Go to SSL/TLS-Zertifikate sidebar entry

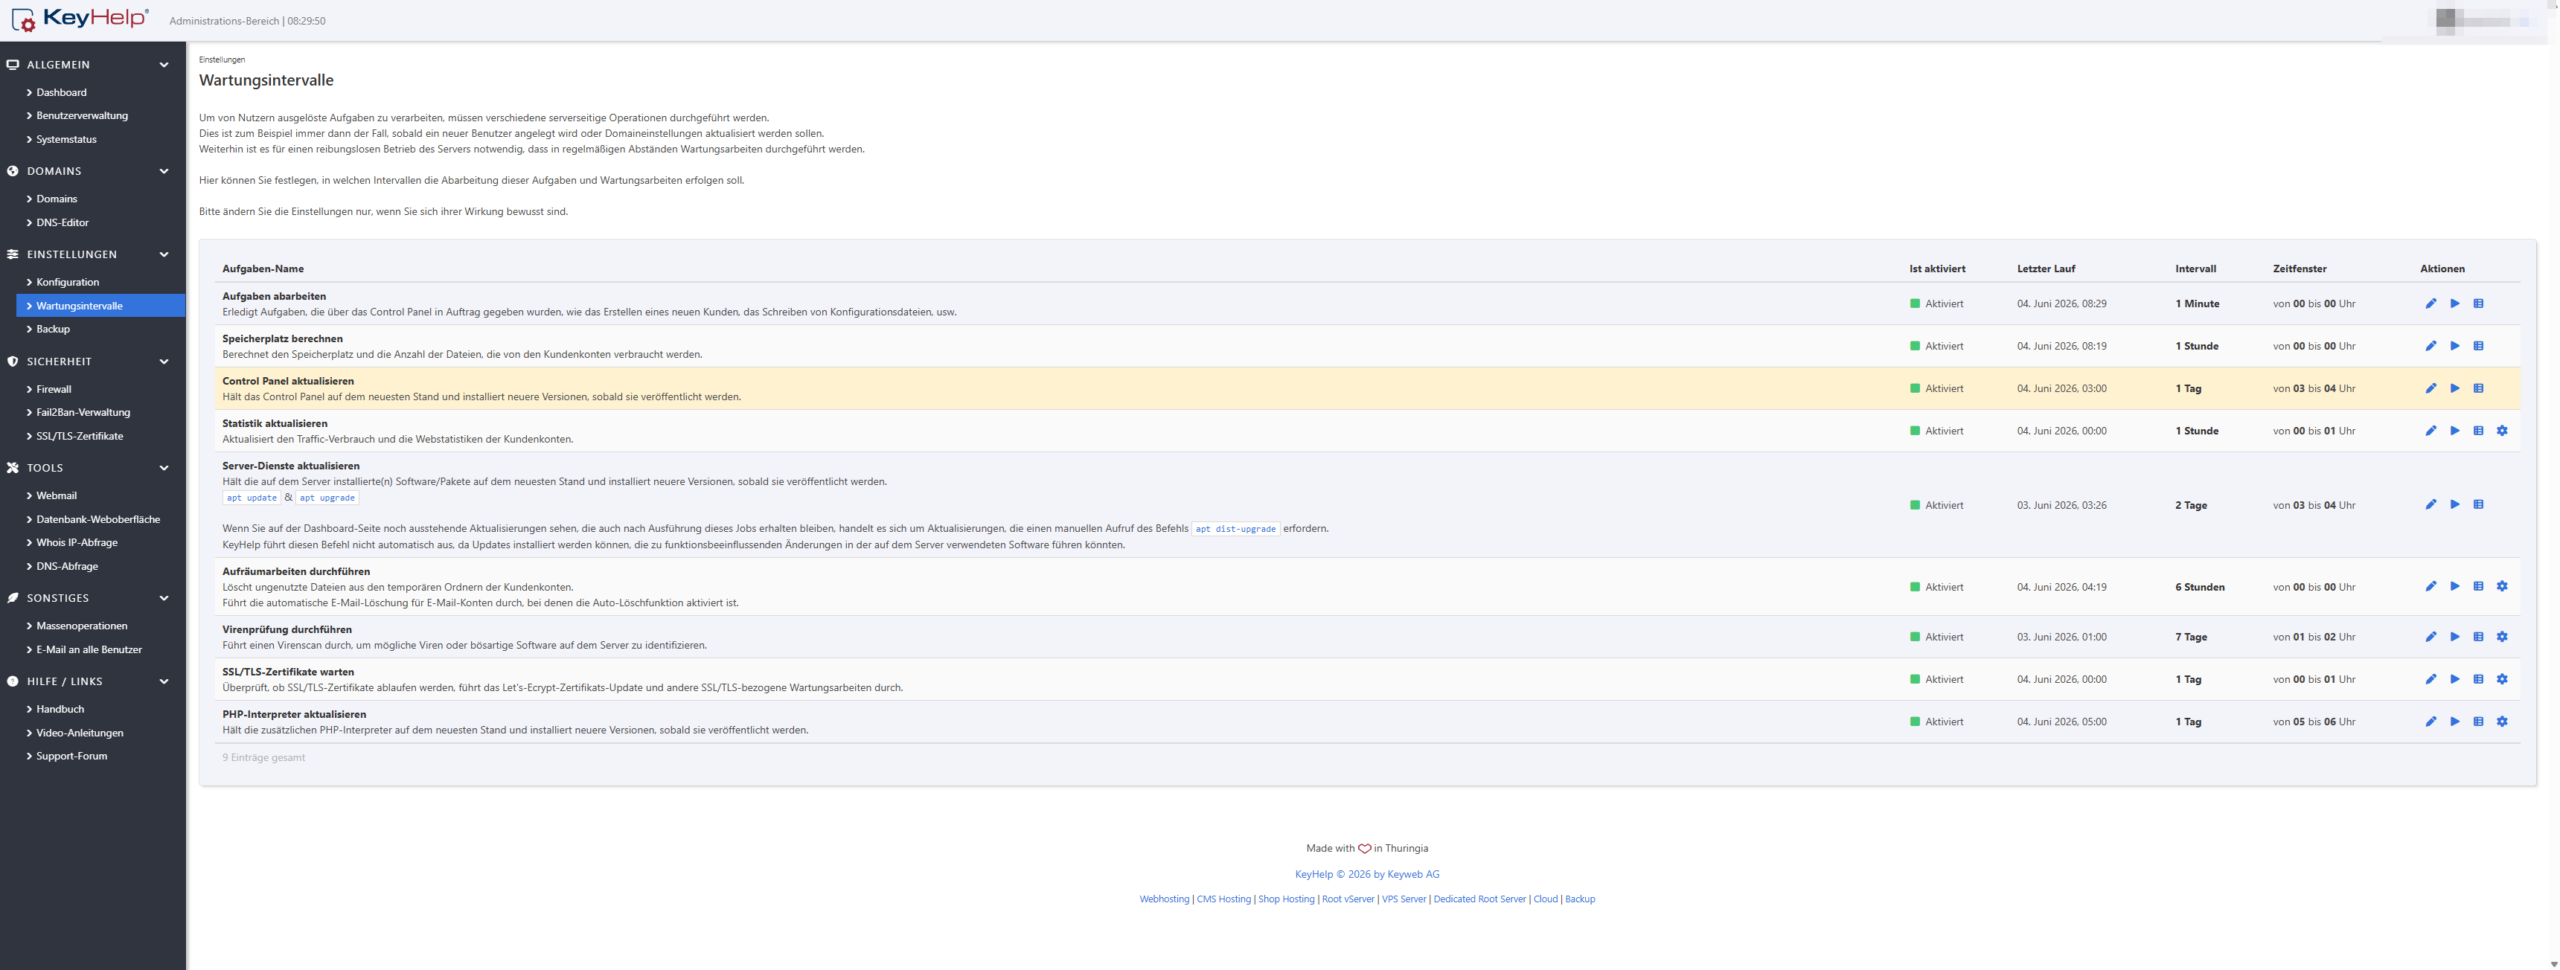coord(80,437)
